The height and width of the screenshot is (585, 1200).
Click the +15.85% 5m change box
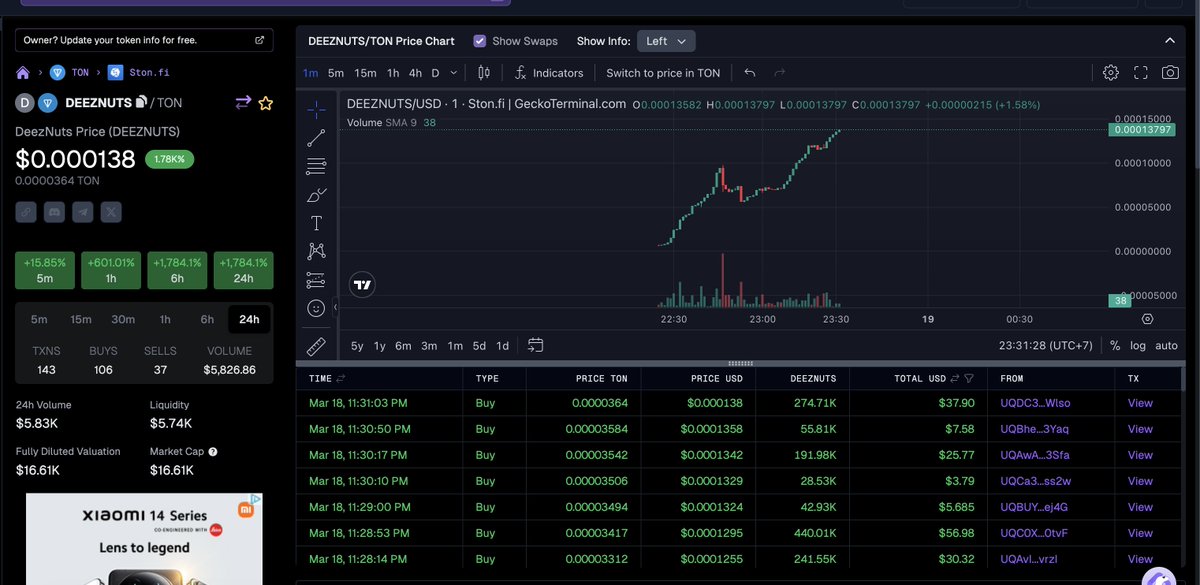click(x=45, y=270)
